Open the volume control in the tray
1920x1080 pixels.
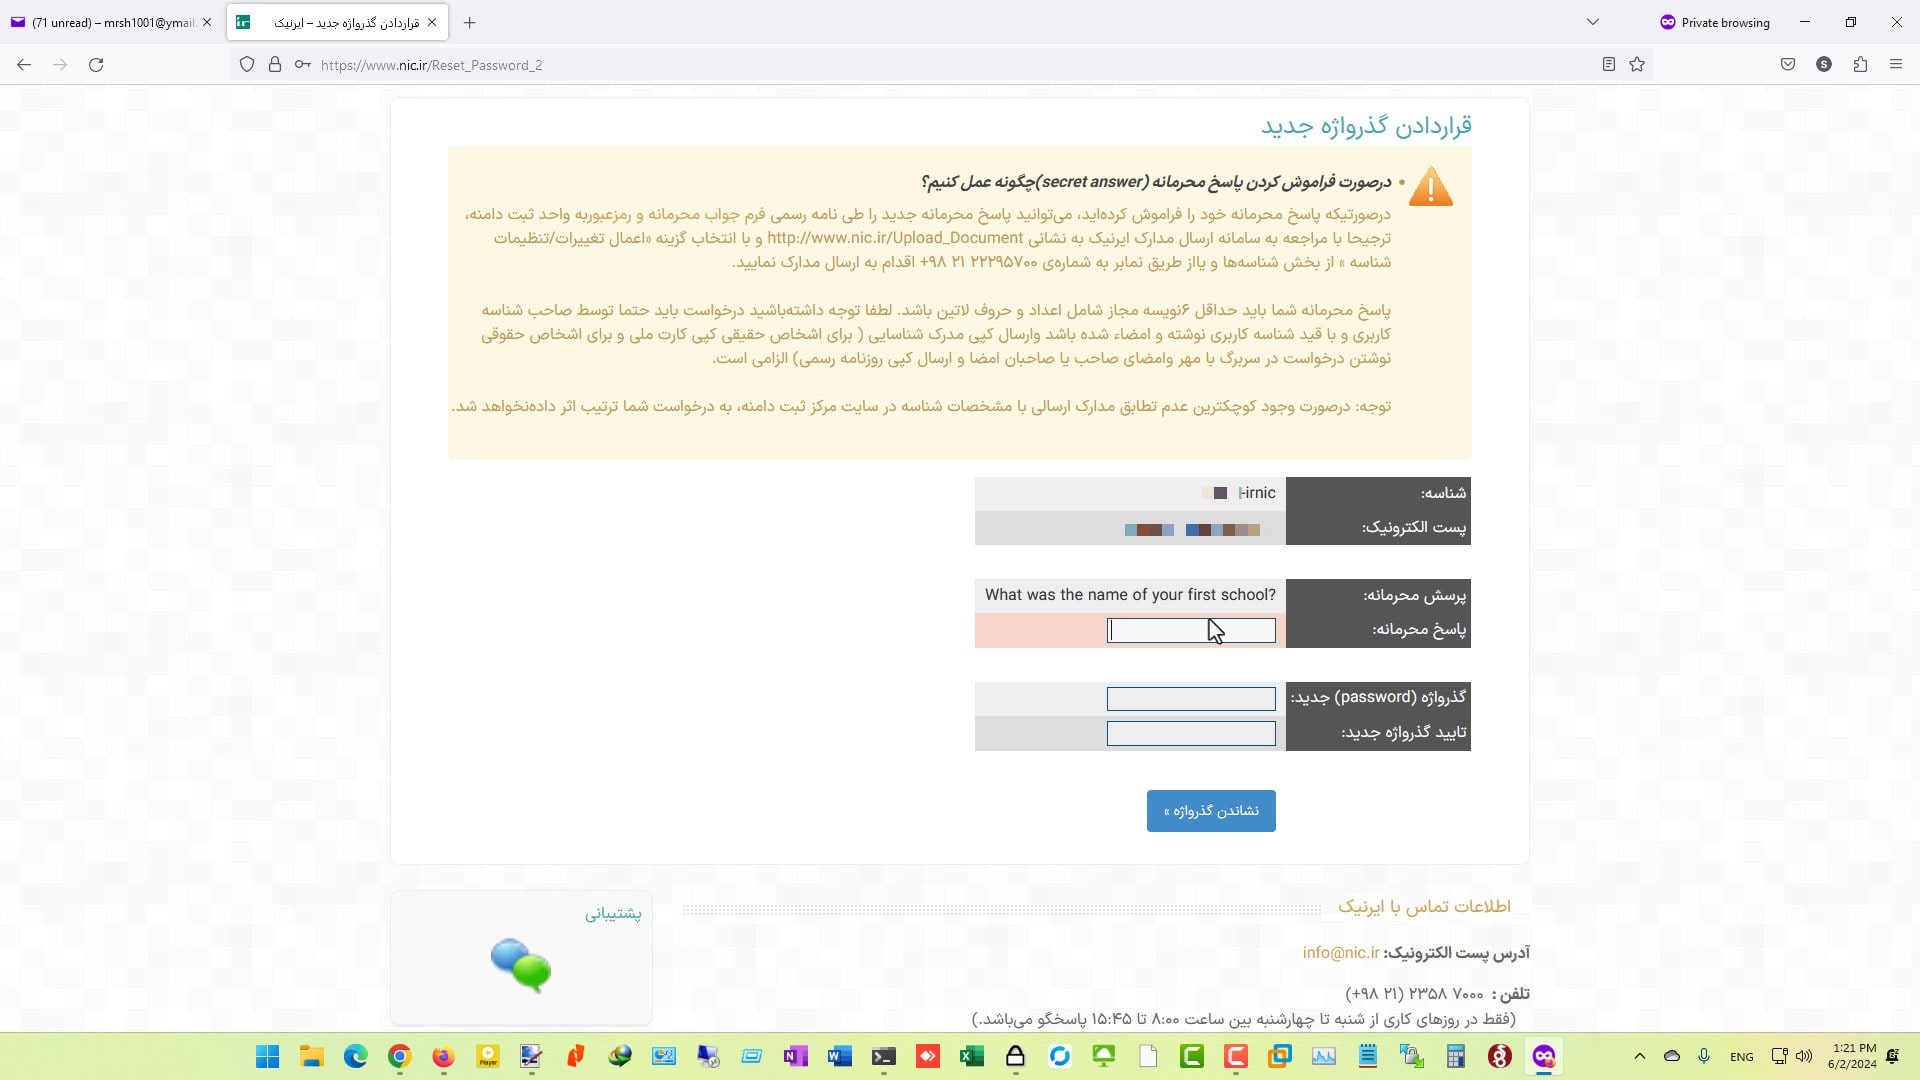1804,1057
